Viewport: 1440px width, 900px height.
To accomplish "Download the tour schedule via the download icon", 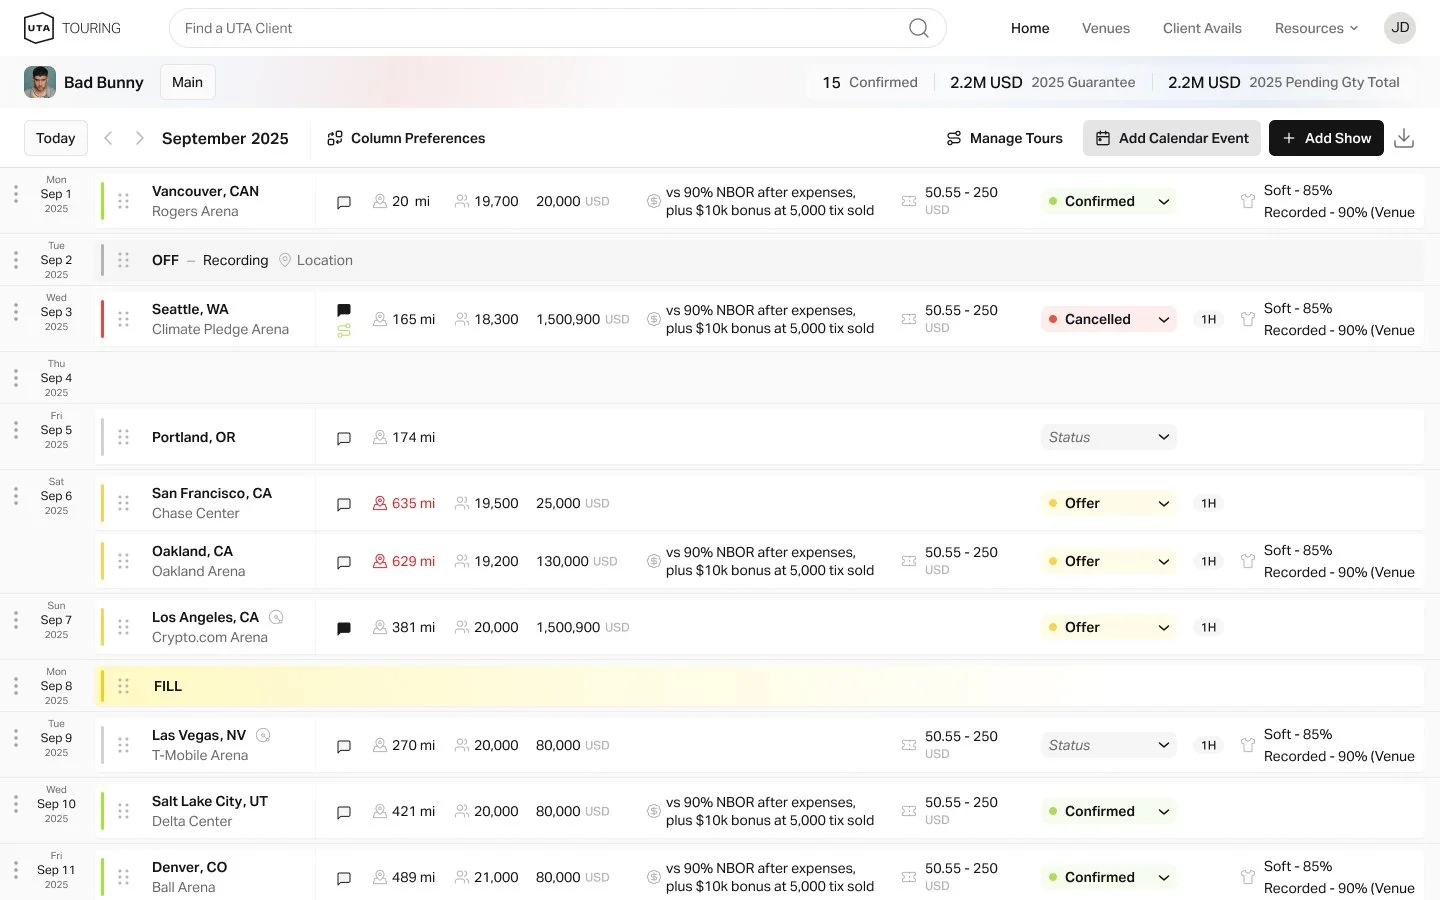I will coord(1404,138).
